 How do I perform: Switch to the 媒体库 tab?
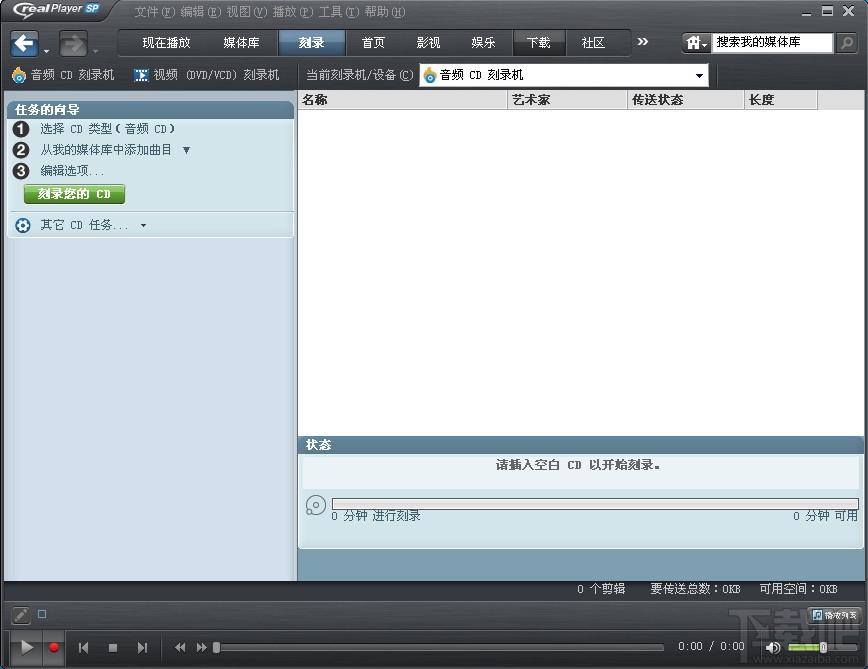pyautogui.click(x=241, y=43)
